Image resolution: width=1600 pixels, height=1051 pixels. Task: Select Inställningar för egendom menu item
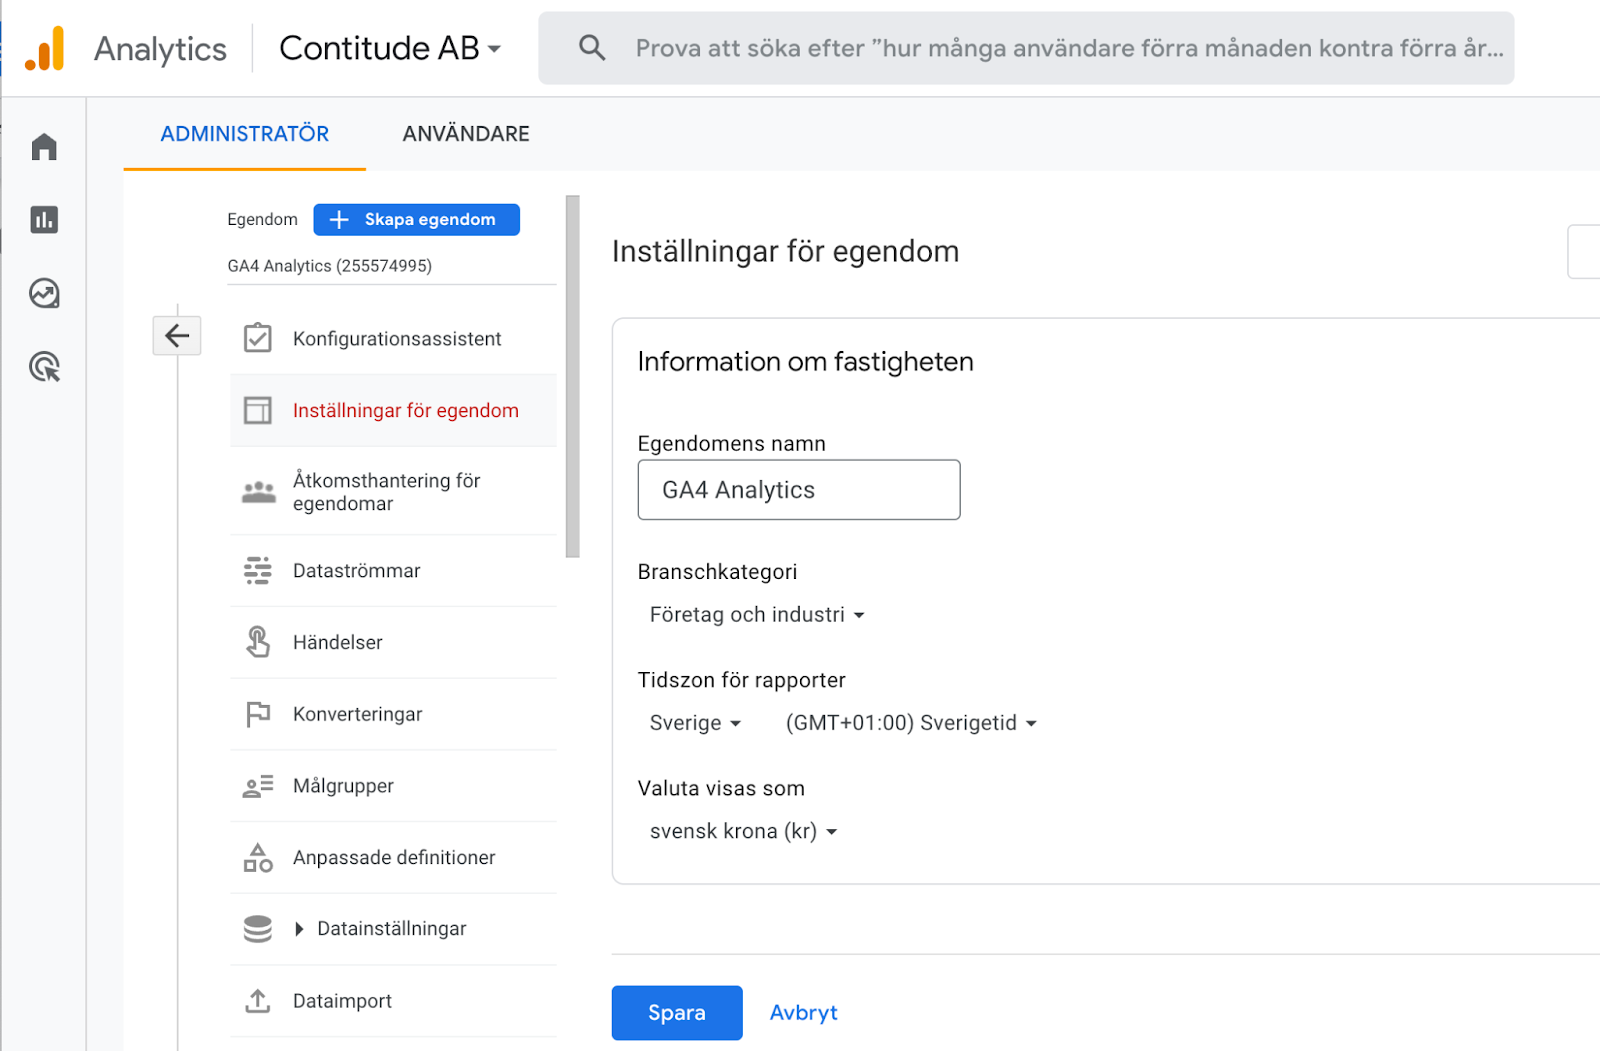tap(393, 411)
